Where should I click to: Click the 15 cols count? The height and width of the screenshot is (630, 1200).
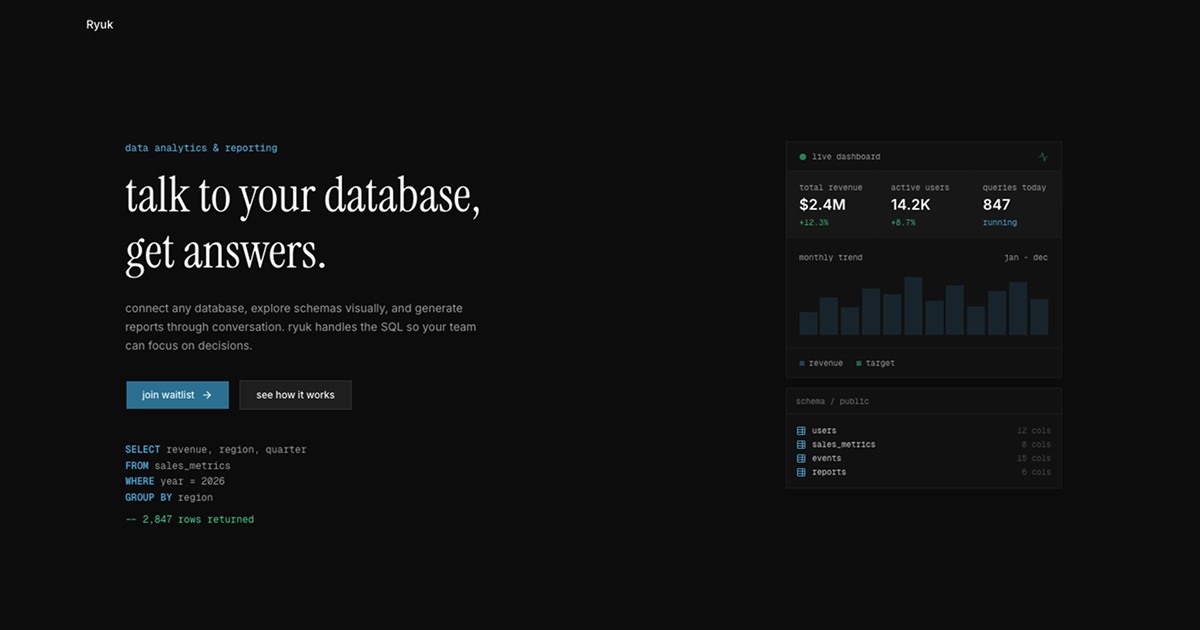tap(1034, 459)
